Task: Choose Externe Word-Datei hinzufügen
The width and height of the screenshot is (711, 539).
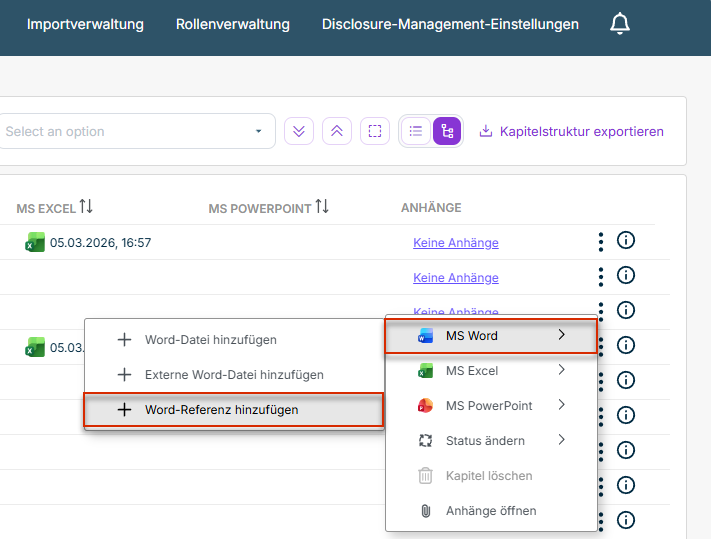Action: (x=233, y=375)
